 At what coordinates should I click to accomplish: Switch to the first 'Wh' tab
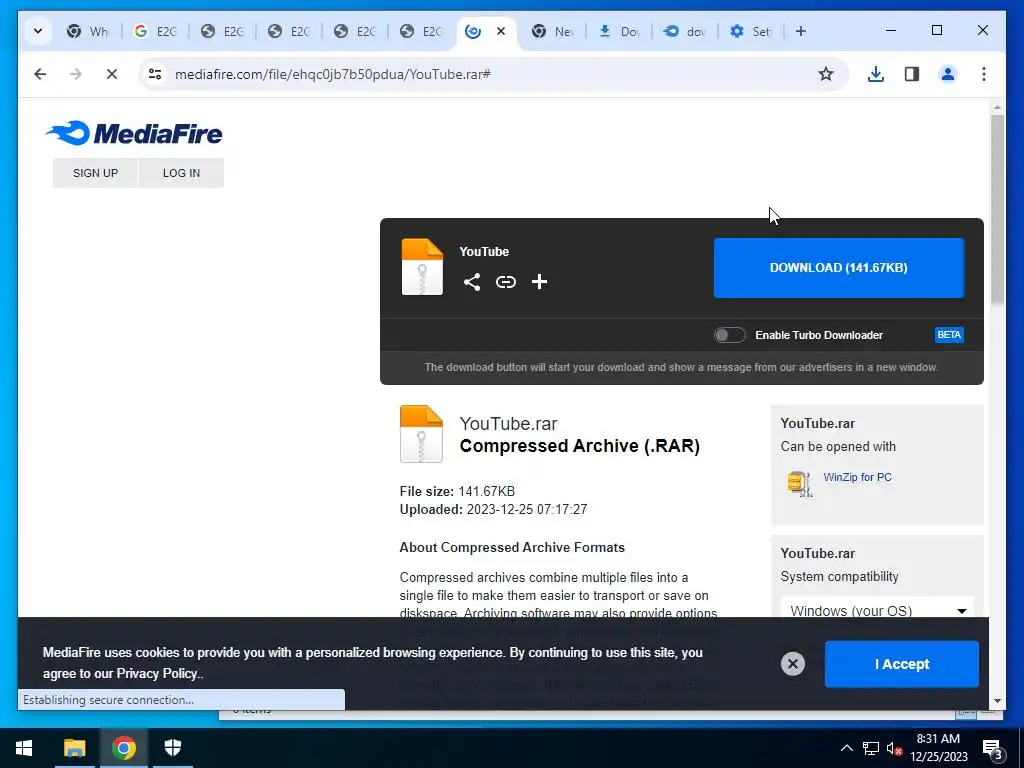click(x=88, y=31)
